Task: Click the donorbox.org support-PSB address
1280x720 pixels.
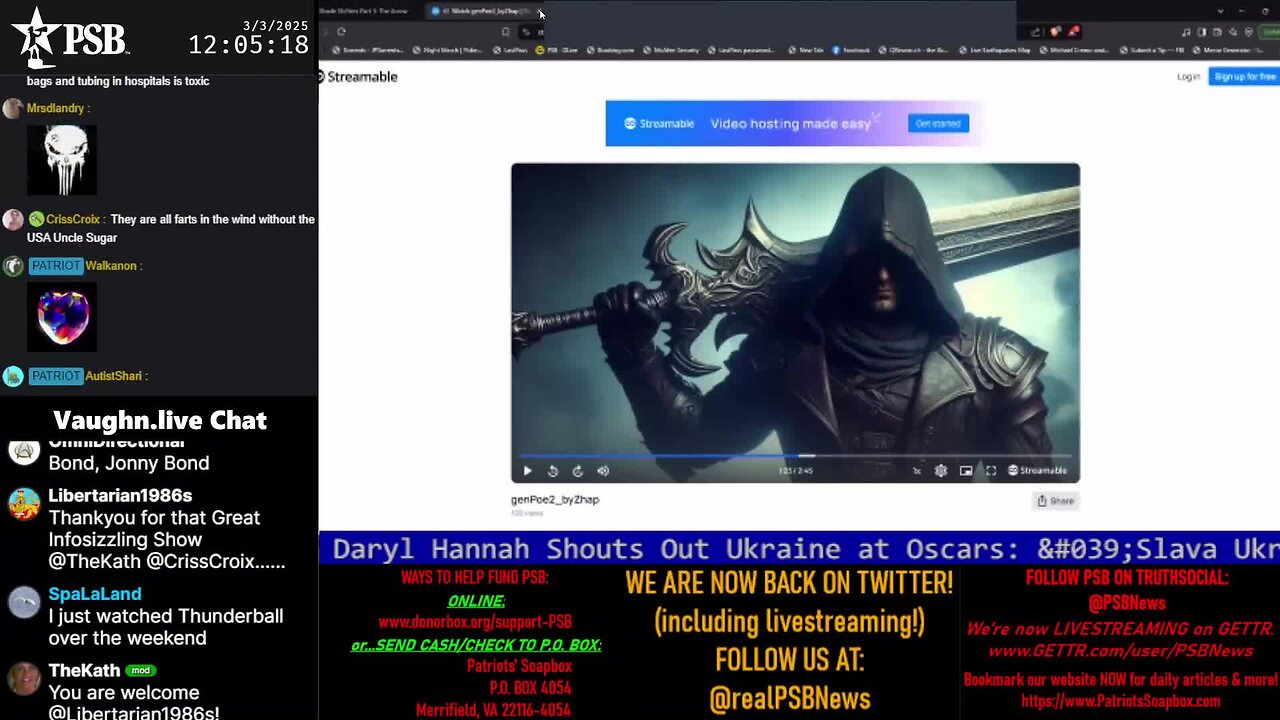Action: click(475, 622)
